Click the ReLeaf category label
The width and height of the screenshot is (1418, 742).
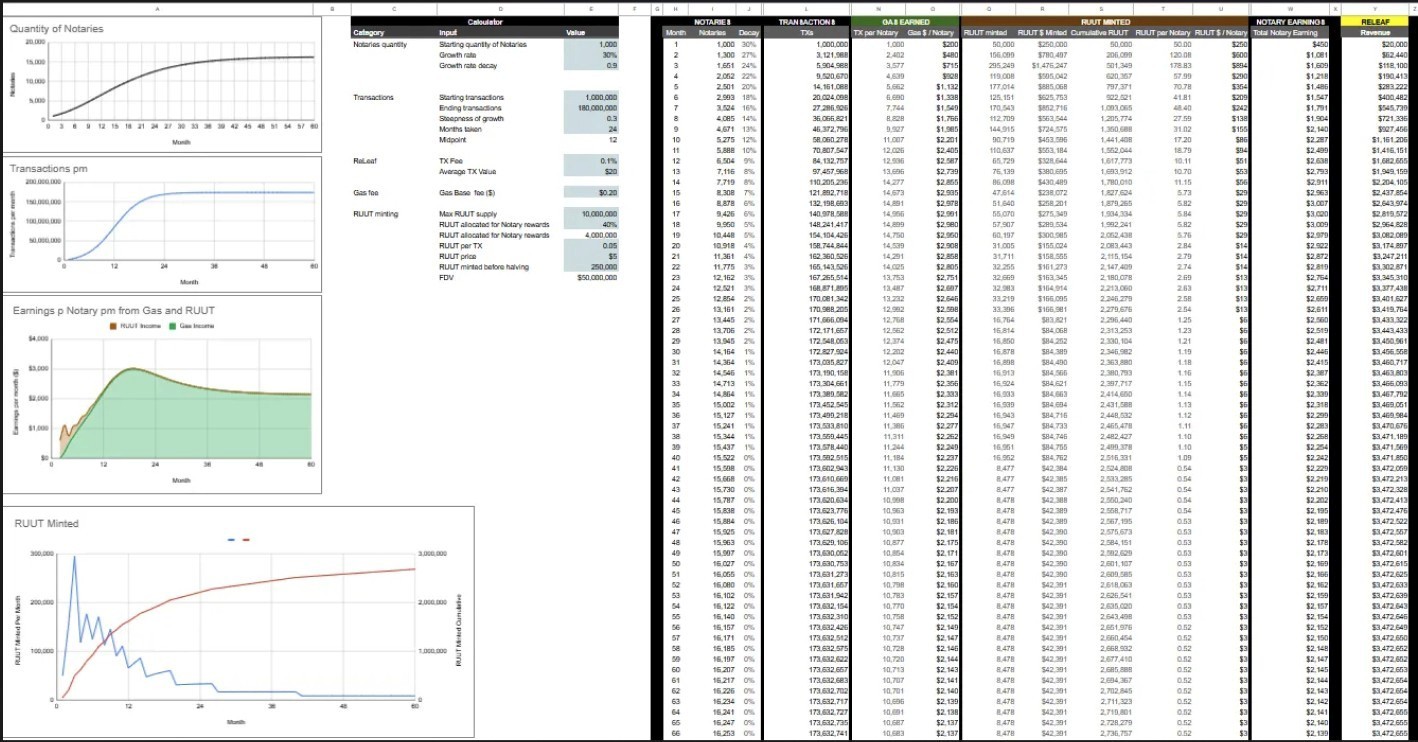coord(364,160)
